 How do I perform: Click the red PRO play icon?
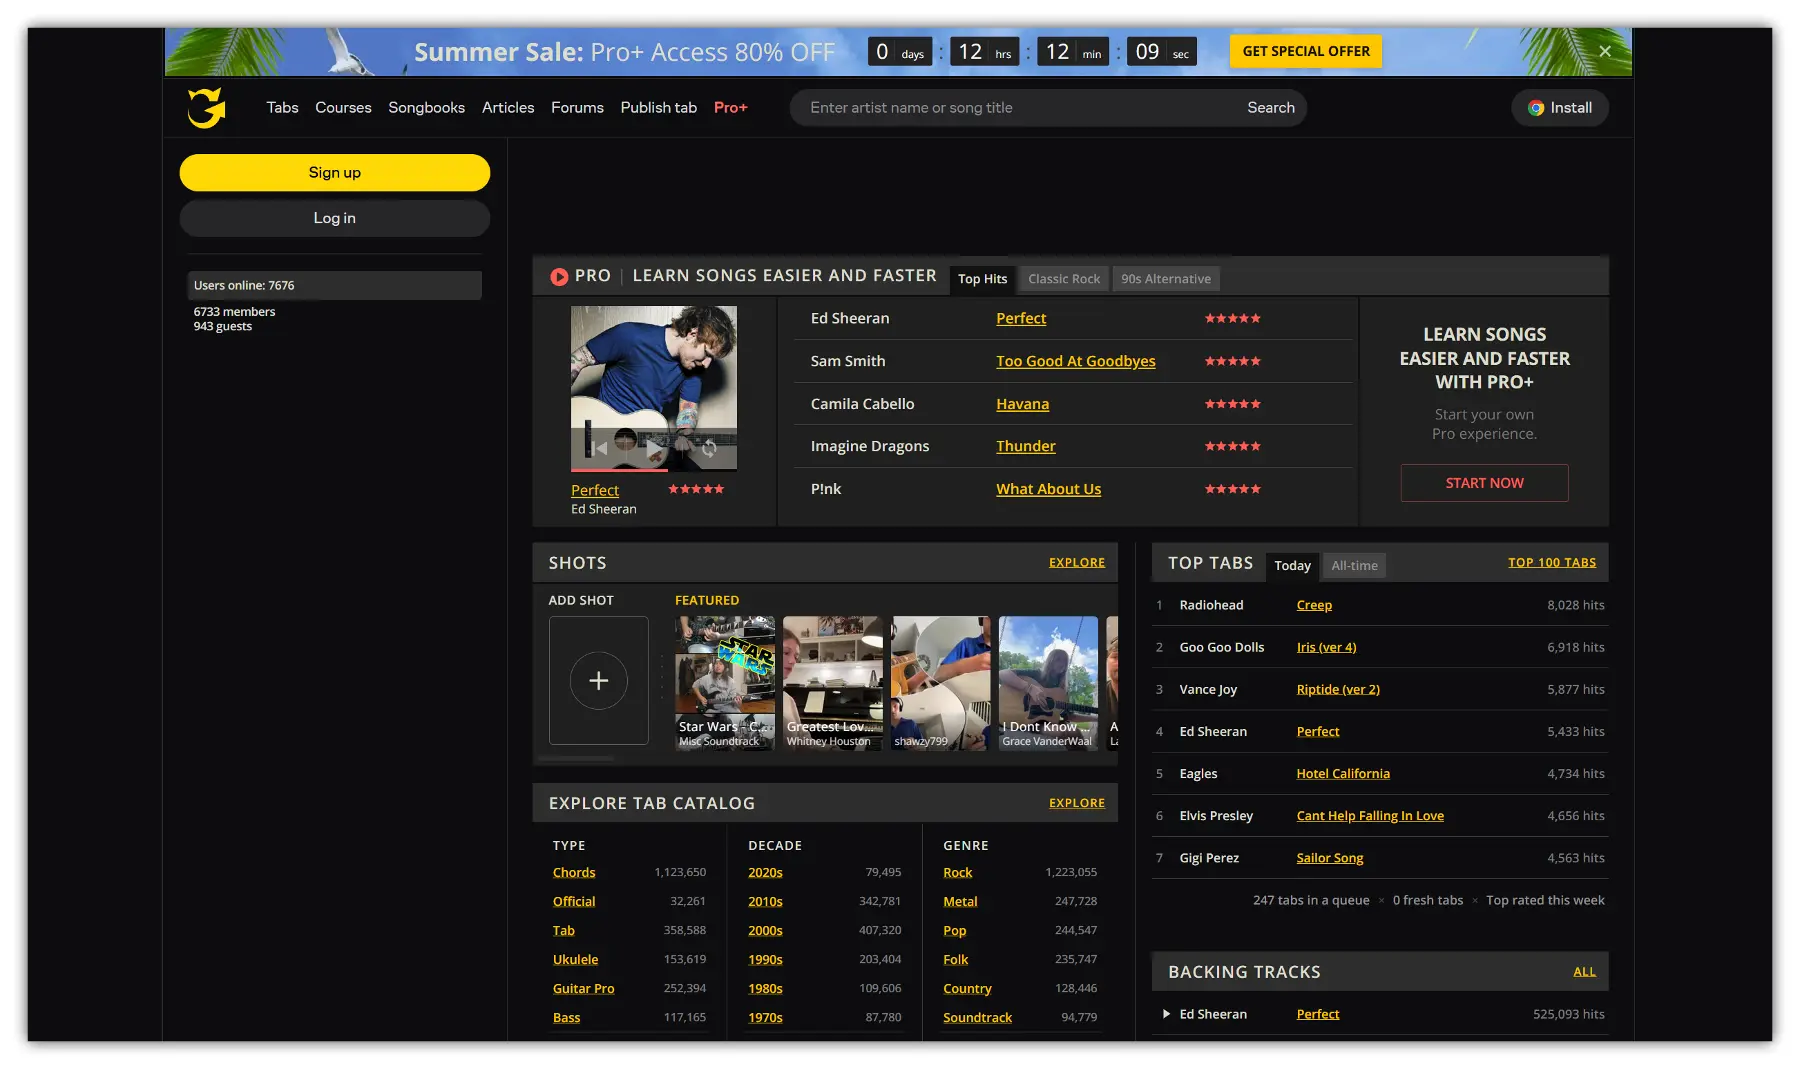(x=559, y=277)
